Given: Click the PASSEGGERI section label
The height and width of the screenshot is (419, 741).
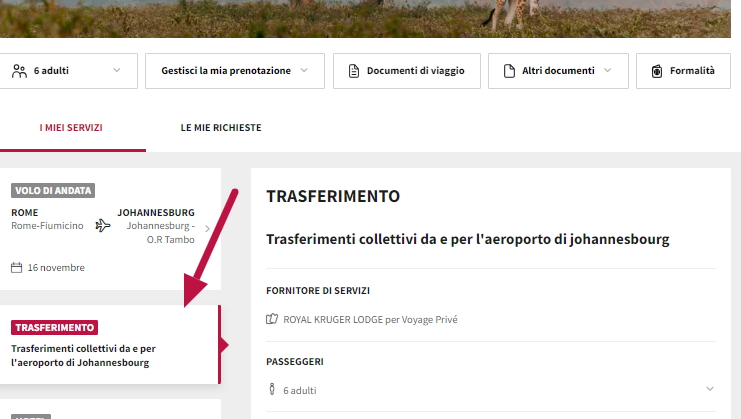Looking at the screenshot, I should click(x=295, y=361).
